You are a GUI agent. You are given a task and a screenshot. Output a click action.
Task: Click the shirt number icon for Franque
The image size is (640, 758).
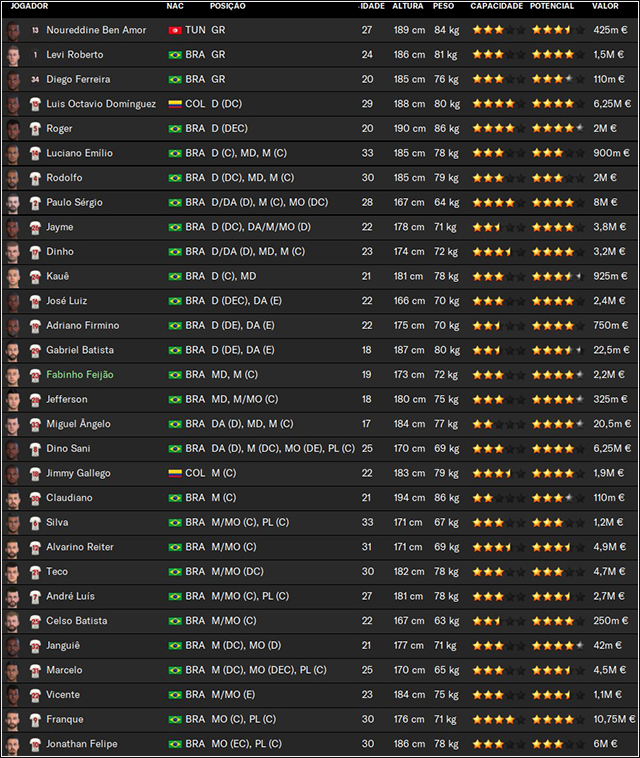[35, 720]
